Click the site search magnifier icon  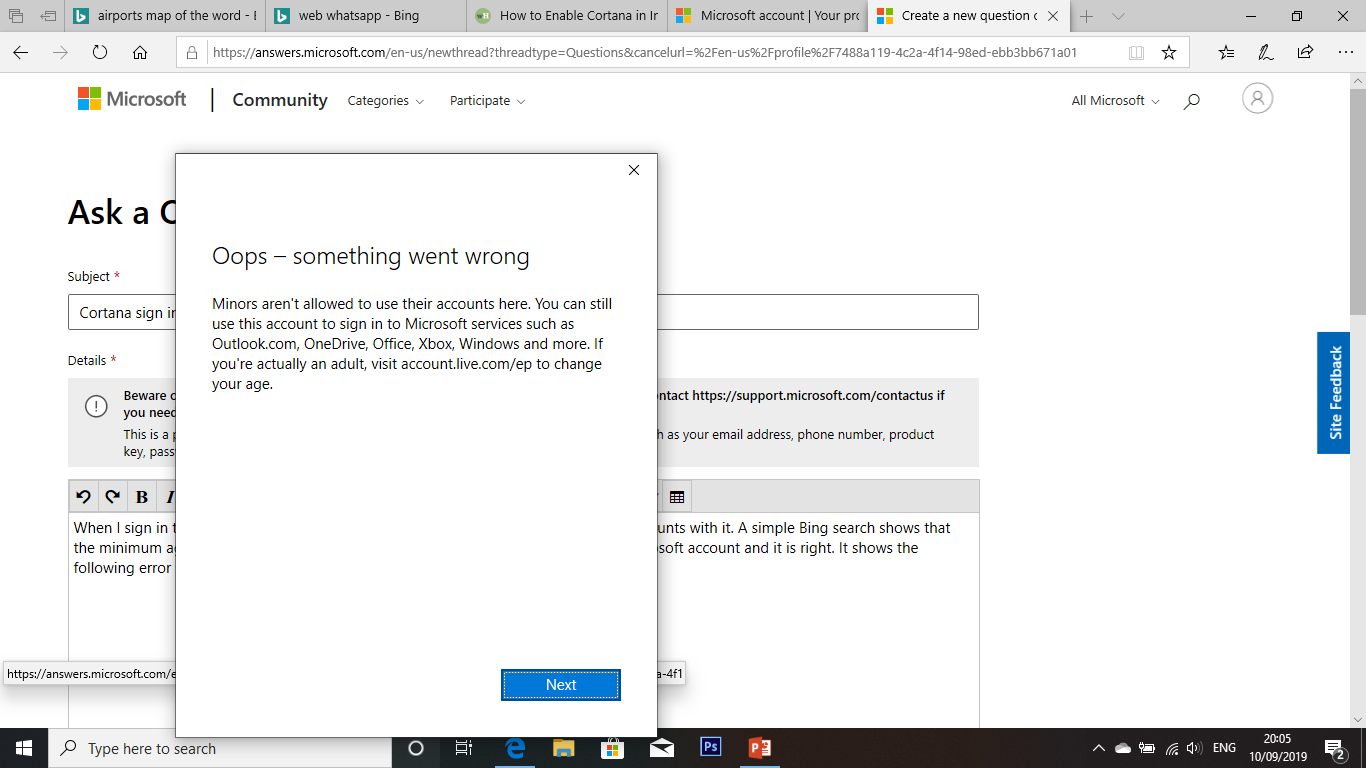coord(1191,101)
